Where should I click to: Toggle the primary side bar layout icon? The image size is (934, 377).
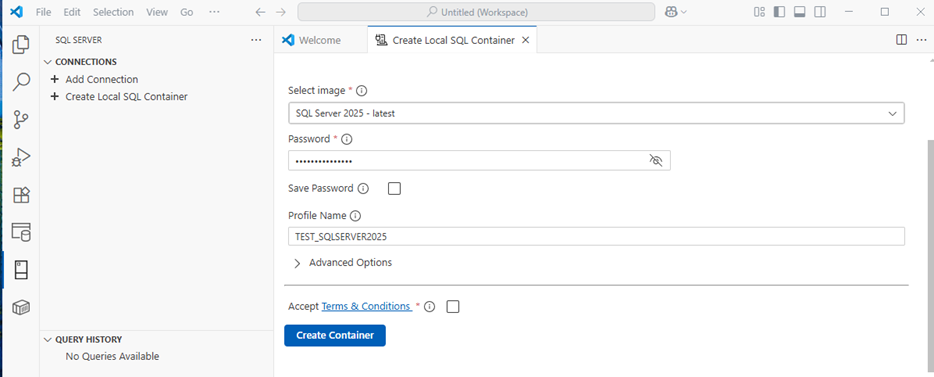click(779, 12)
